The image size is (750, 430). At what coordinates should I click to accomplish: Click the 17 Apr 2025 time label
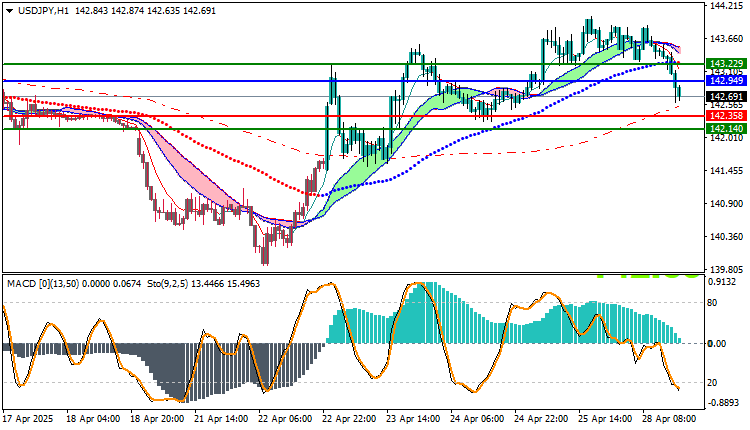pyautogui.click(x=28, y=419)
